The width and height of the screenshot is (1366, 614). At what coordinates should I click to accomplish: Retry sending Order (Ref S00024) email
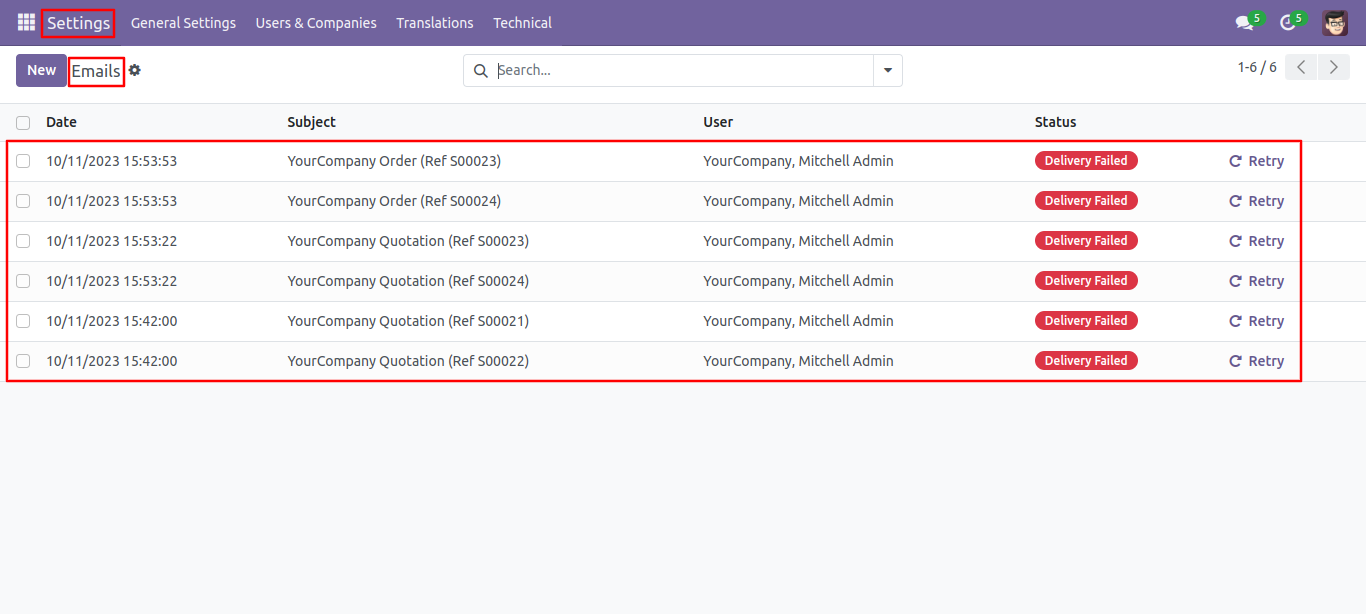coord(1256,201)
